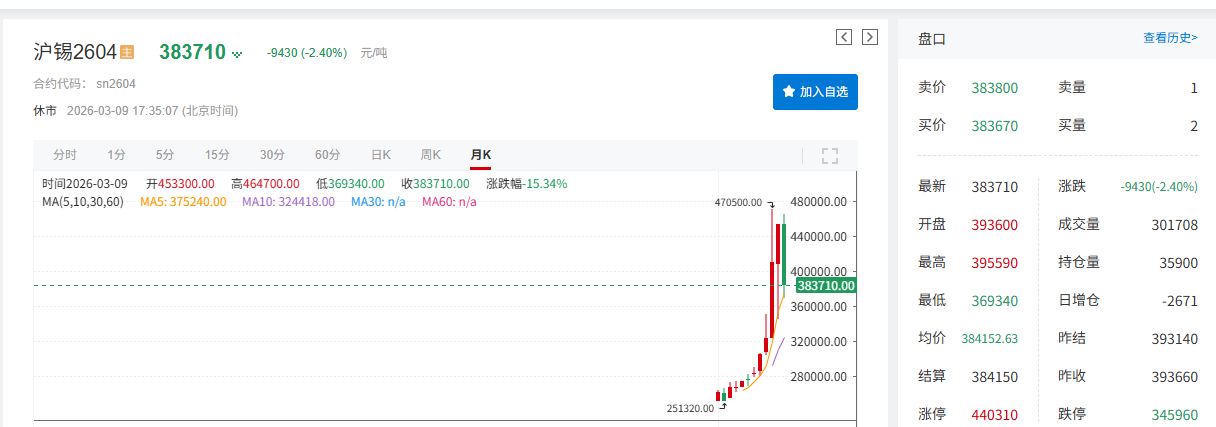
Task: Select the active 月K monthly tab
Action: pyautogui.click(x=481, y=155)
